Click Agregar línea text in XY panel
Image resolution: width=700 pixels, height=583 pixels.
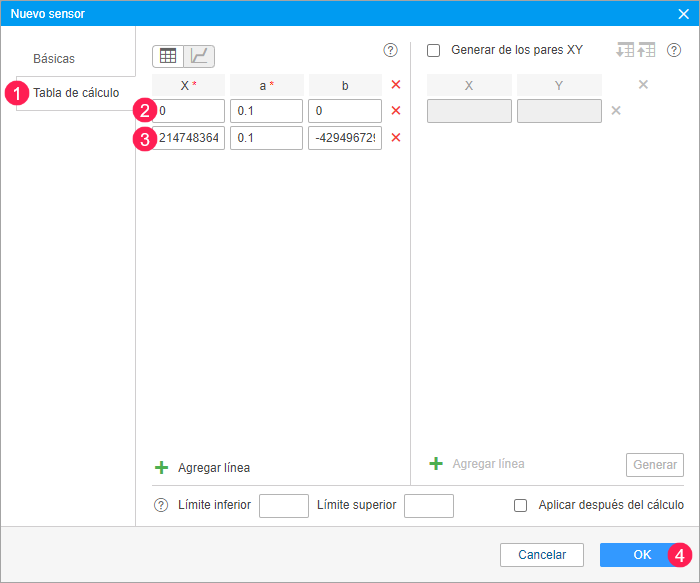coord(488,464)
